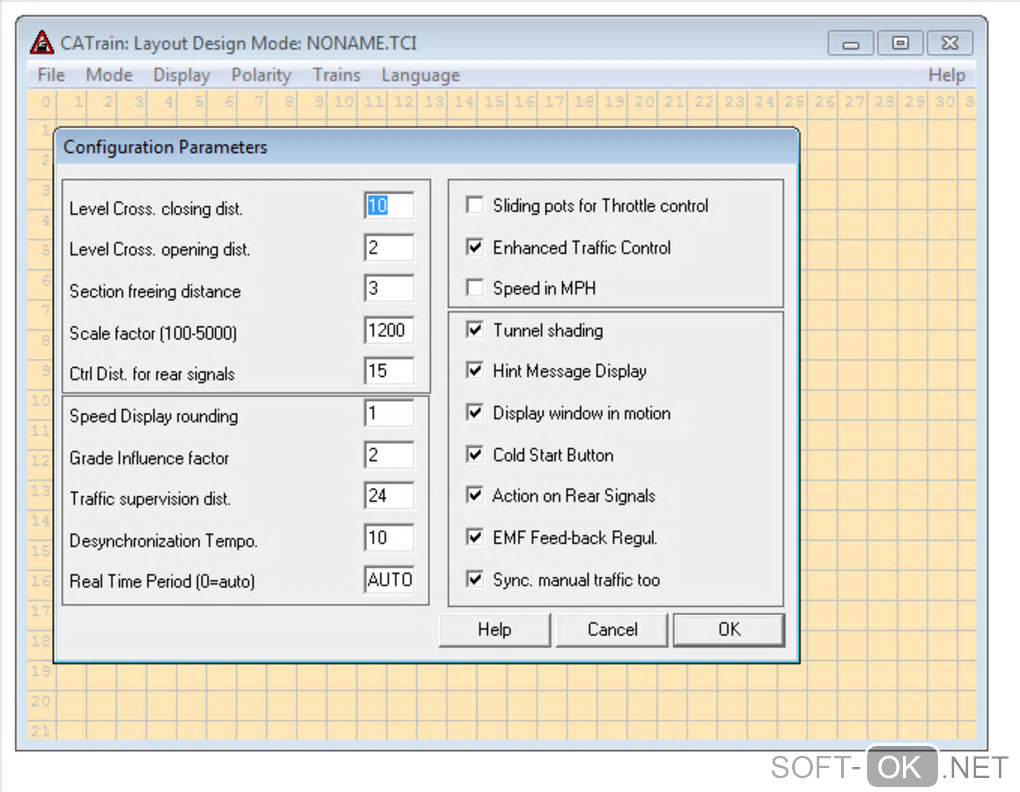Uncheck Enhanced Traffic Control
Screen dimensions: 1020x792
pos(475,247)
